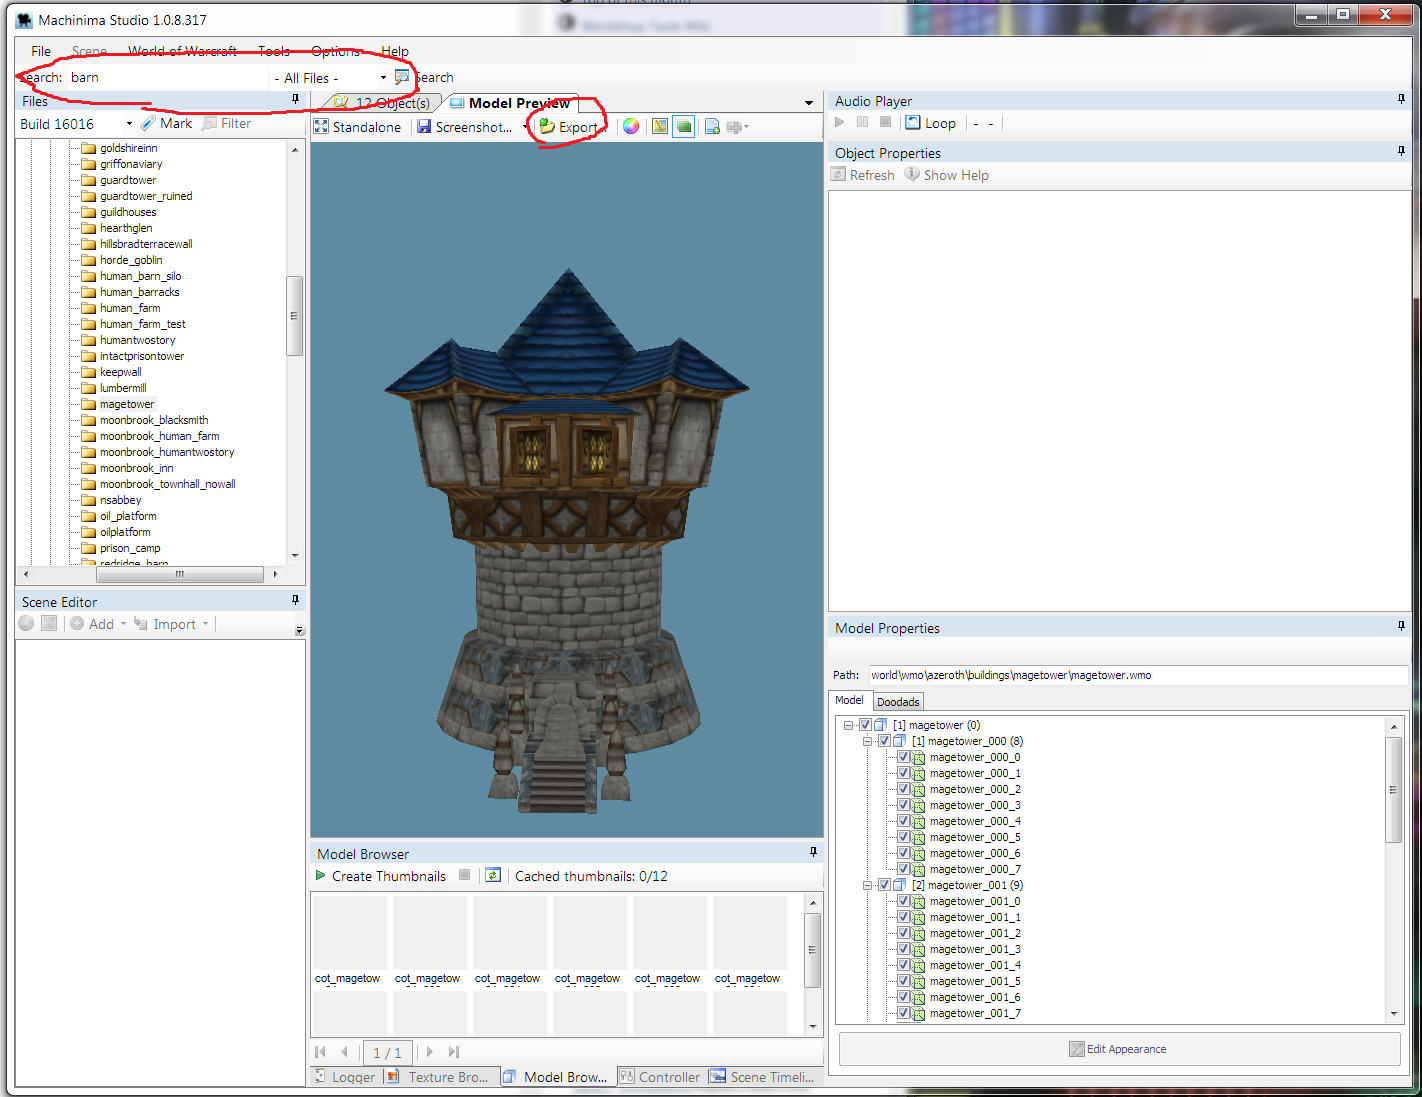Click the Search text input field
Viewport: 1422px width, 1097px height.
click(167, 78)
